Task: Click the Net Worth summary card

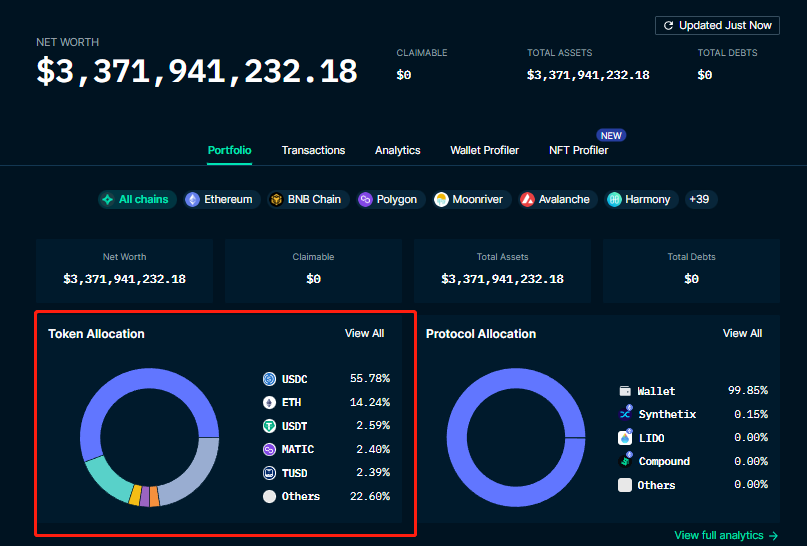Action: point(125,270)
